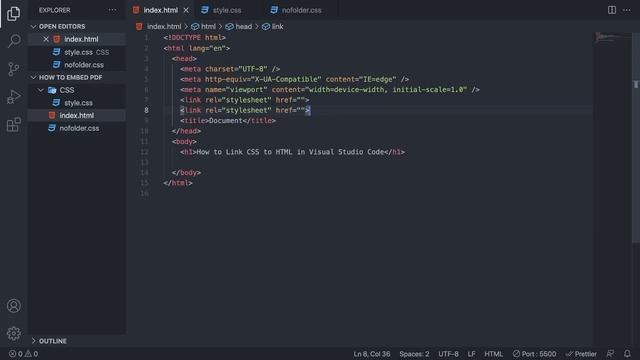The height and width of the screenshot is (360, 640).
Task: Change language mode HTML
Action: pyautogui.click(x=493, y=354)
